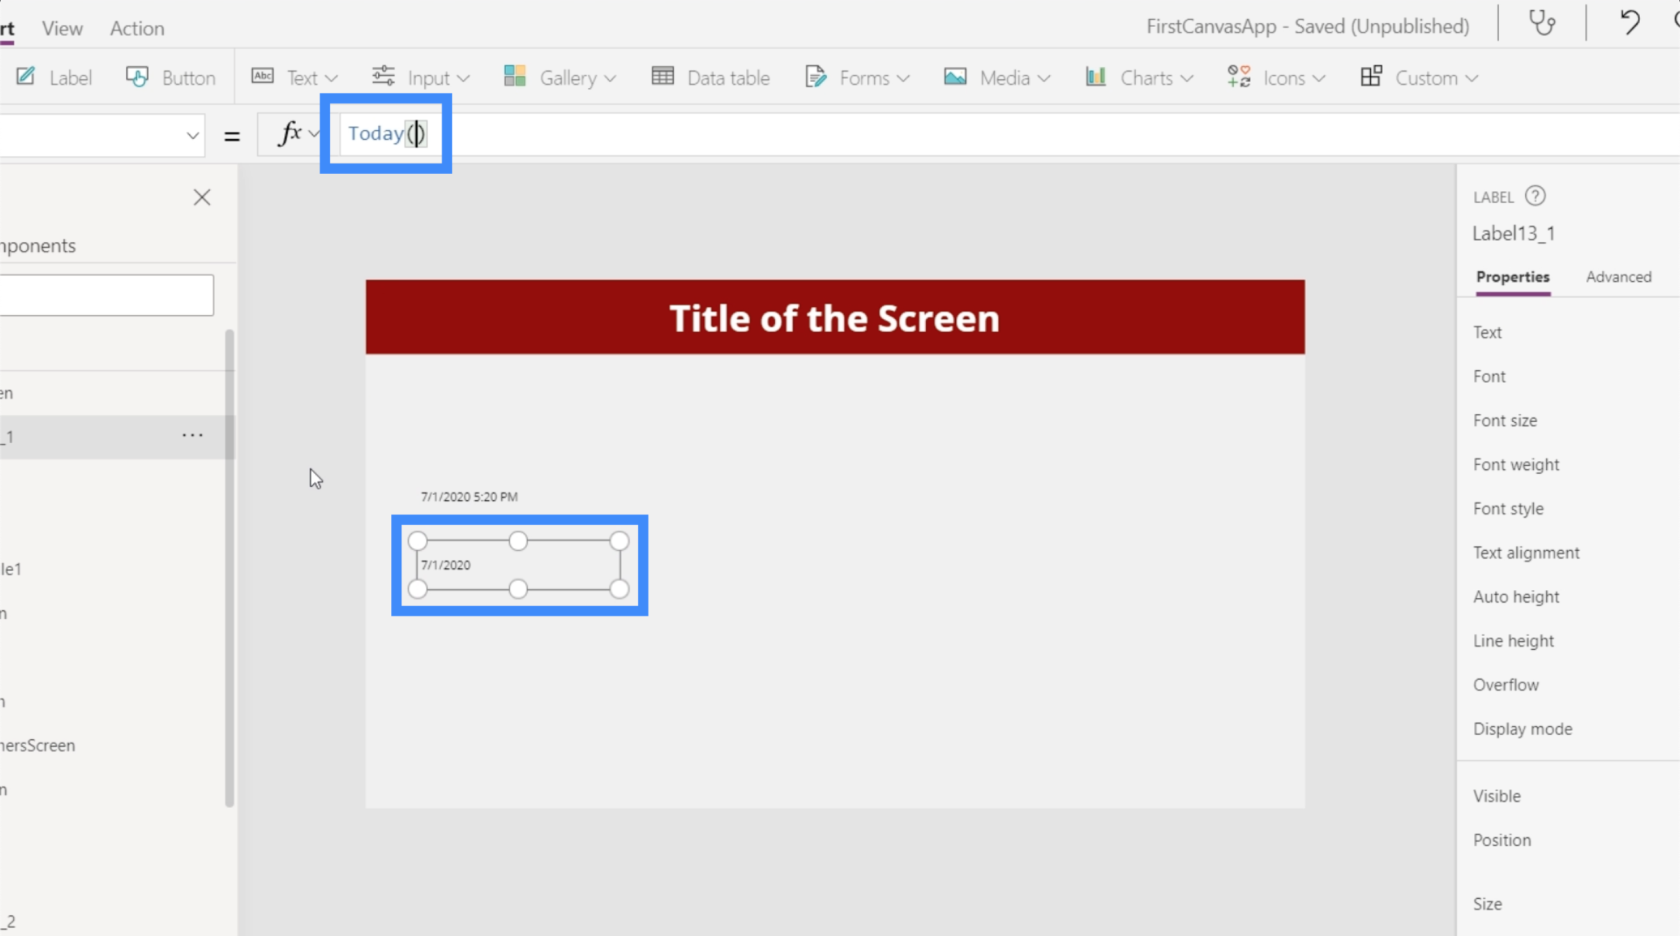Expand the Gallery dropdown chevron
The image size is (1680, 936).
[x=610, y=78]
